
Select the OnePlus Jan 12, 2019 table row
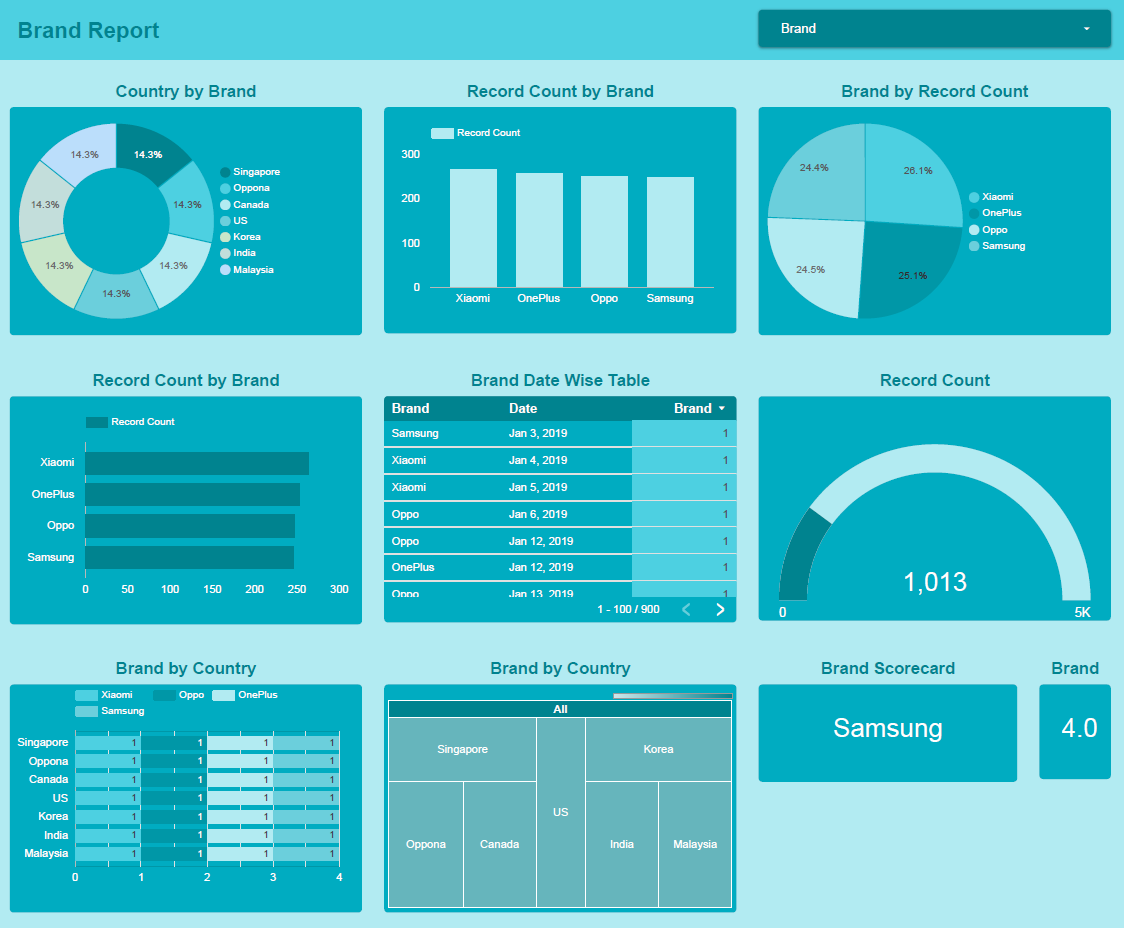pos(560,568)
